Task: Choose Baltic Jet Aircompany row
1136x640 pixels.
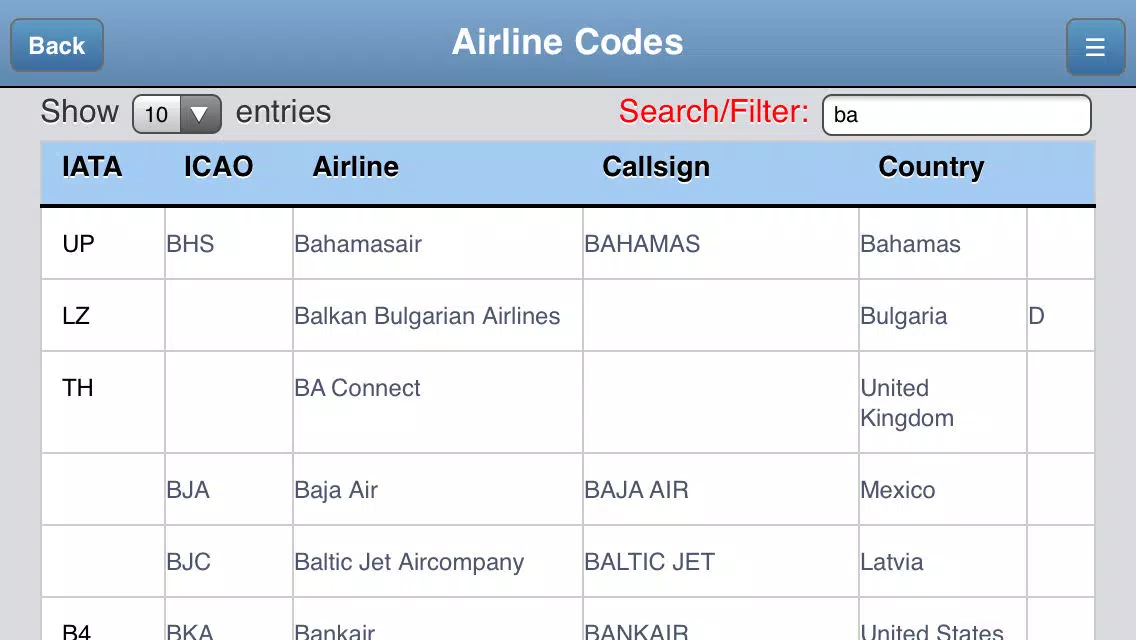Action: 567,562
